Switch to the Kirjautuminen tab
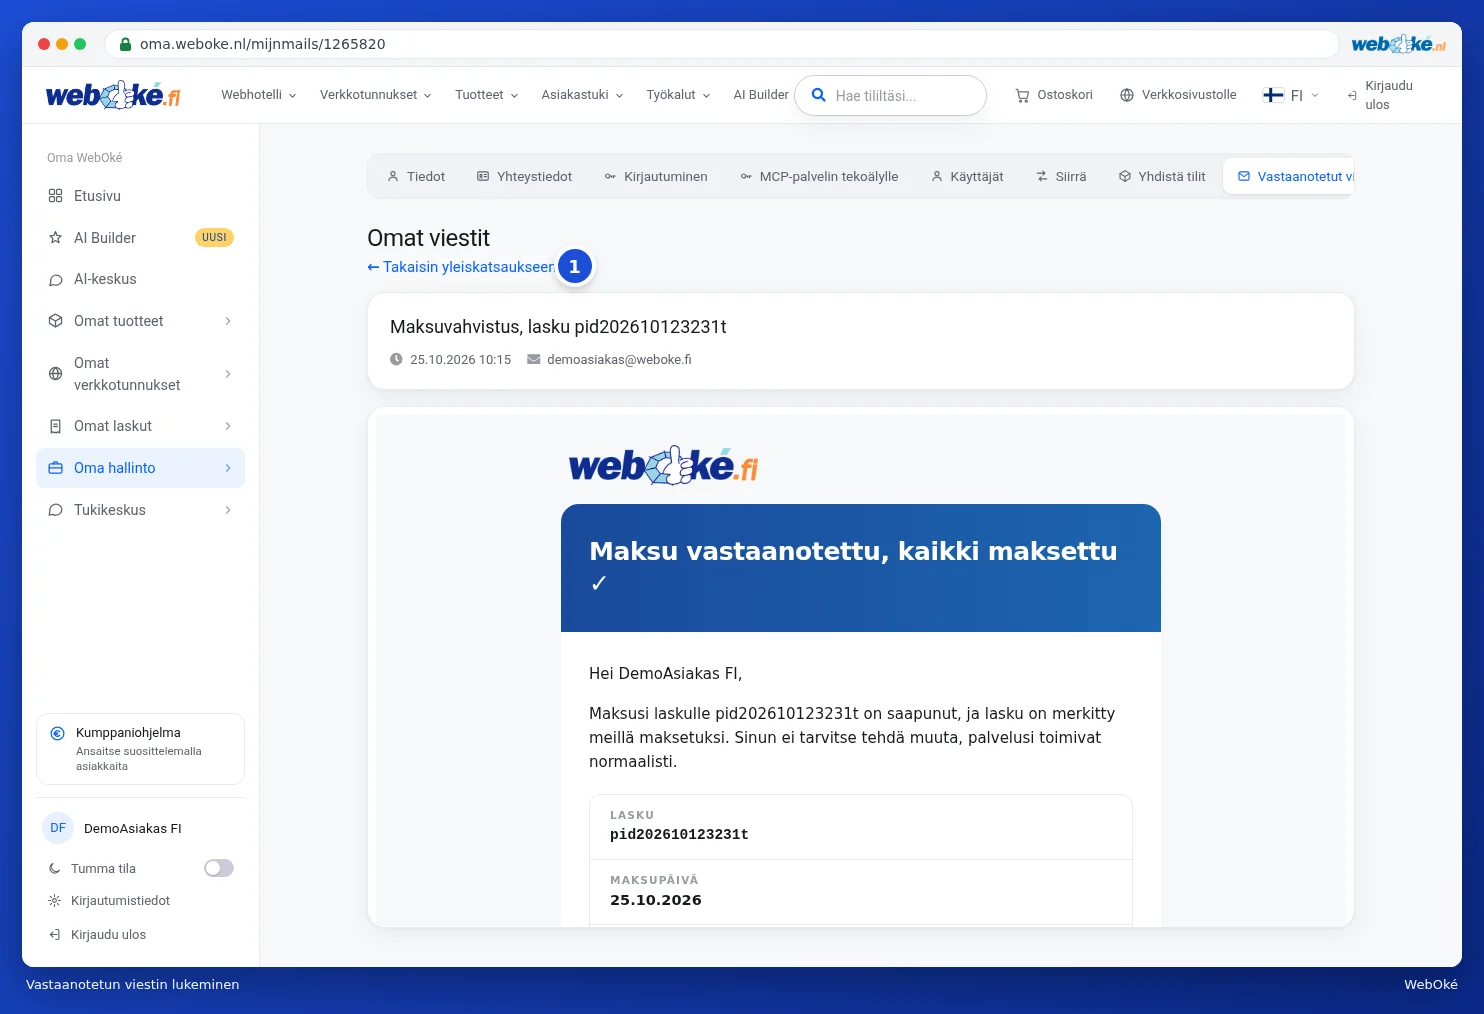The width and height of the screenshot is (1484, 1014). [656, 177]
